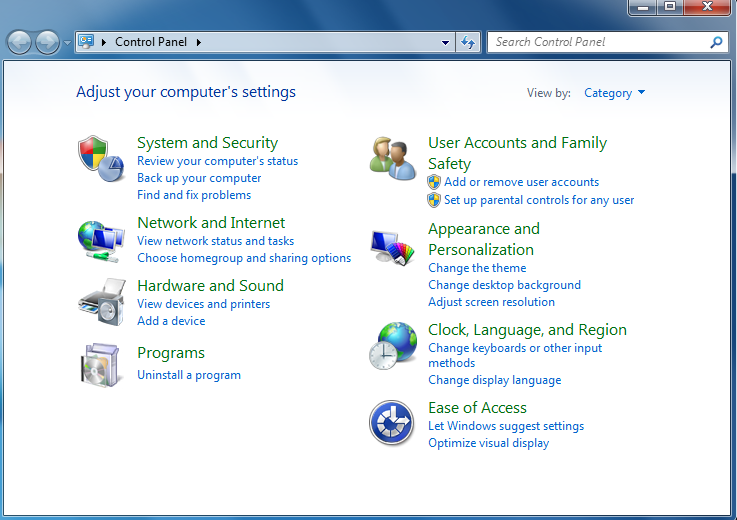Open the recent pages dropdown arrow

[x=67, y=43]
